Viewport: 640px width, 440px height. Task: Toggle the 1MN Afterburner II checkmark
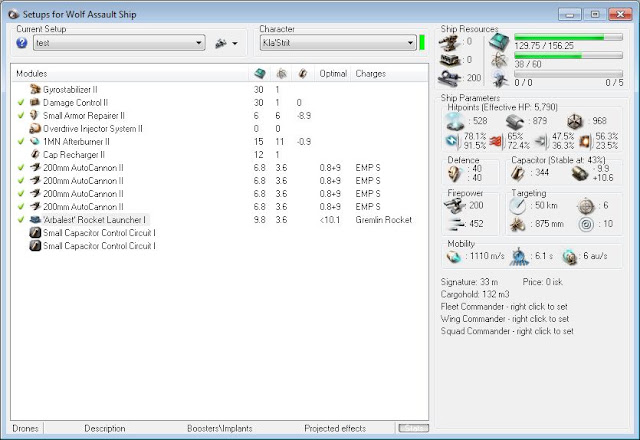point(21,142)
